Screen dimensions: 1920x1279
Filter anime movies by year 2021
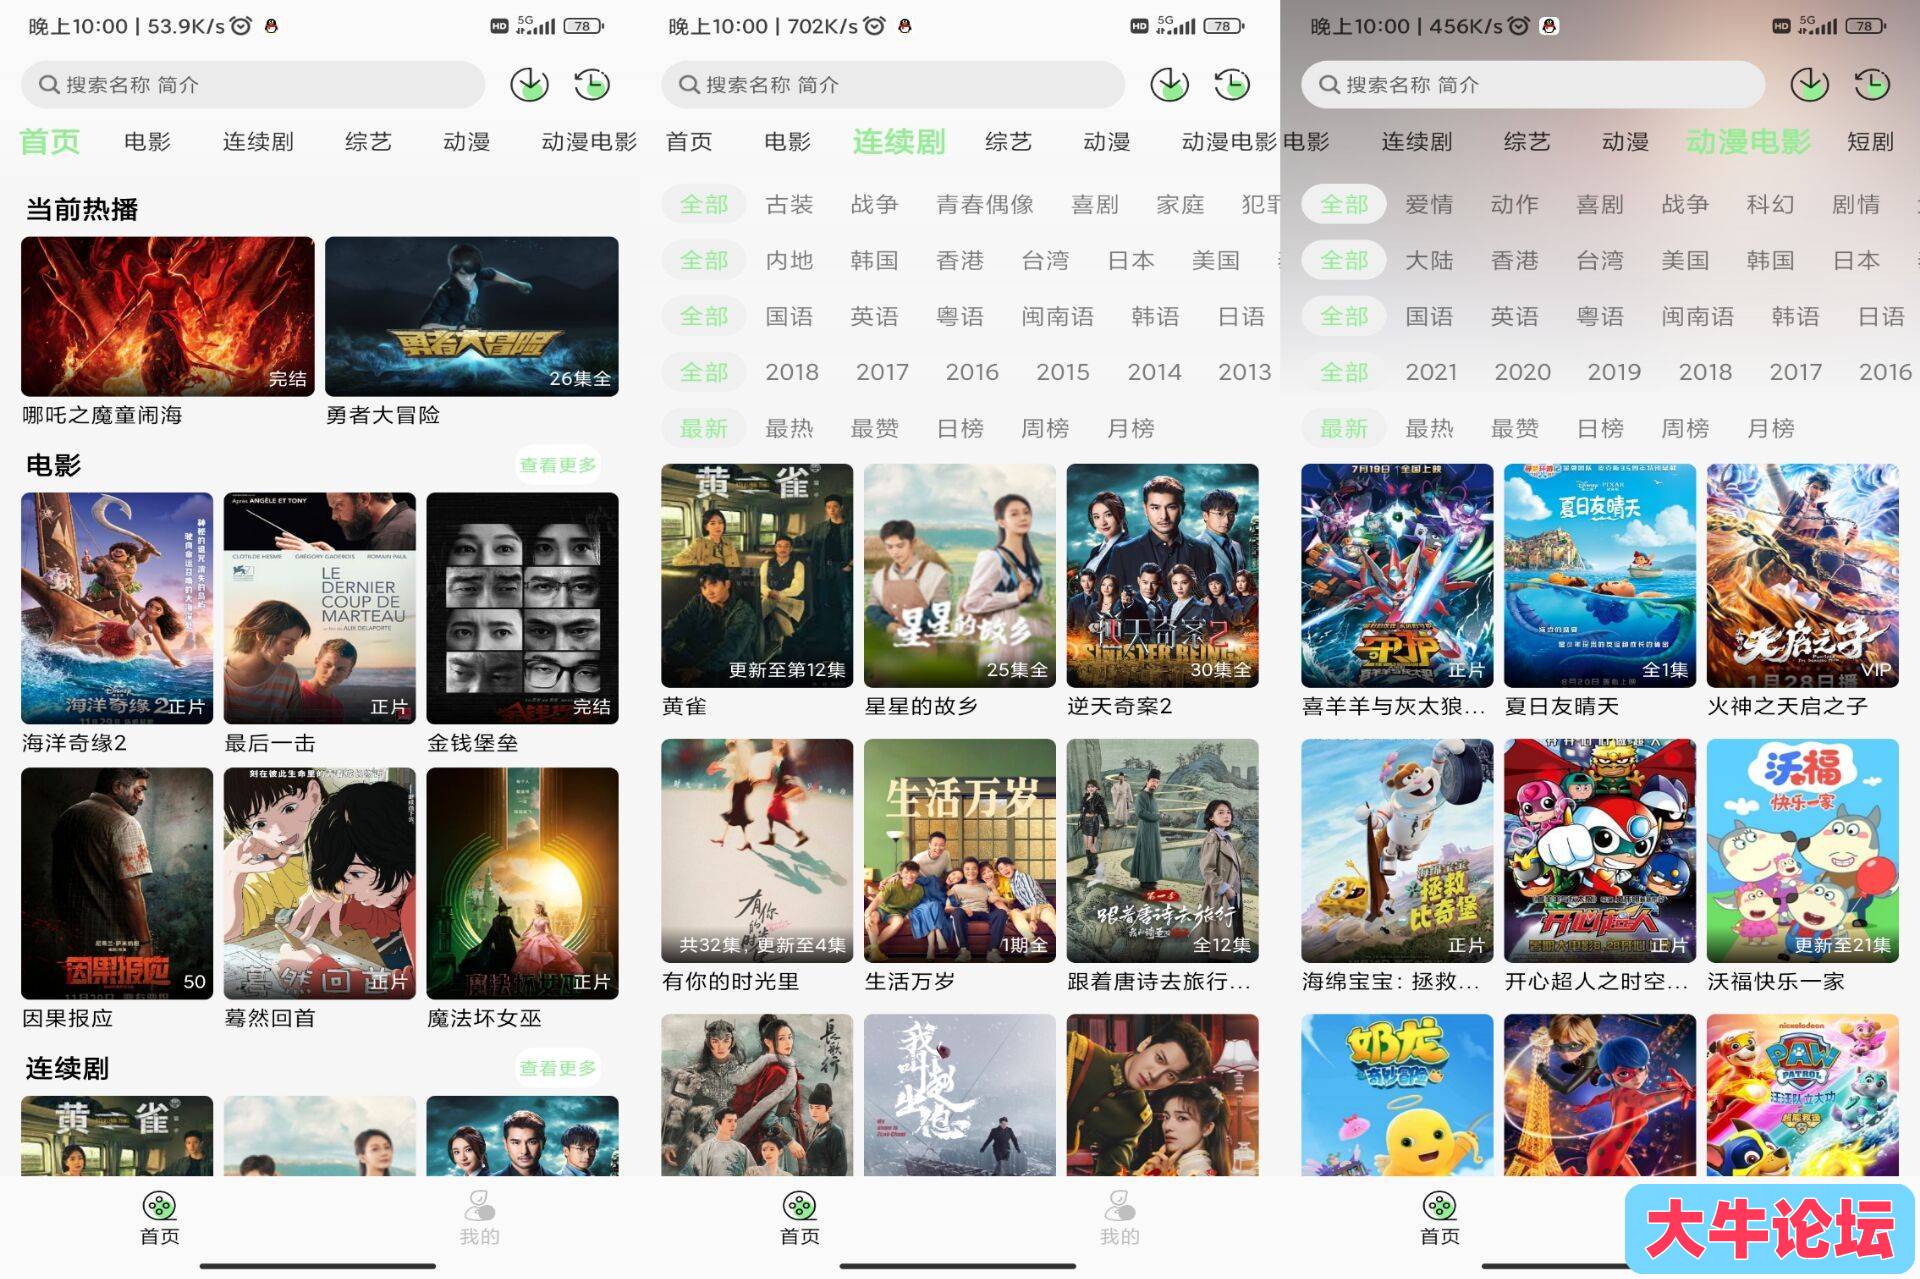pos(1432,372)
